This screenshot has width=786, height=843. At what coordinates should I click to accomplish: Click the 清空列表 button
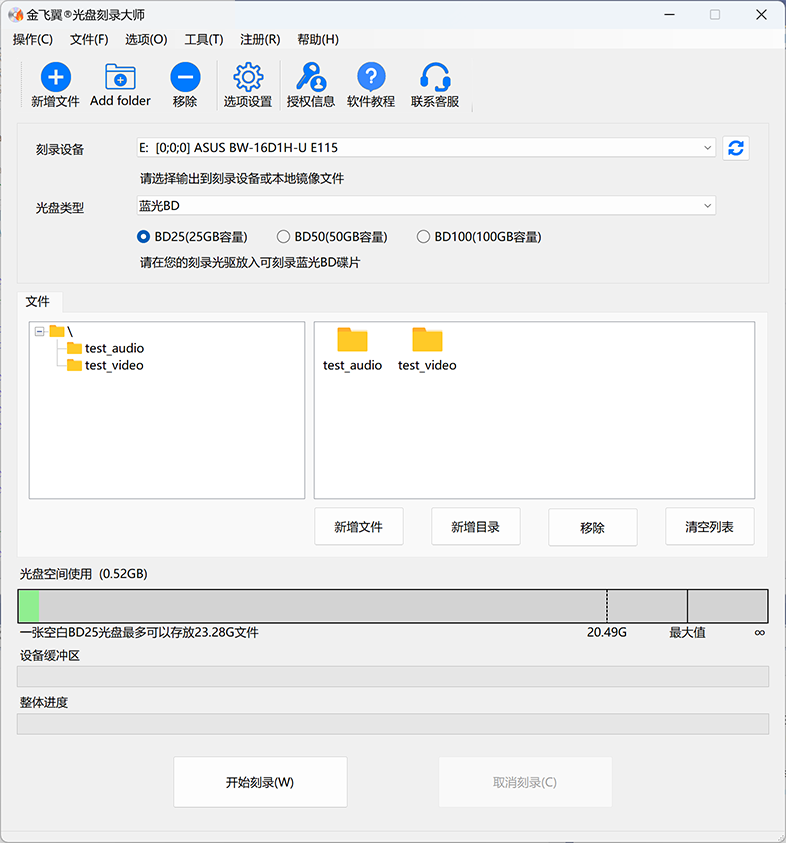(x=709, y=526)
